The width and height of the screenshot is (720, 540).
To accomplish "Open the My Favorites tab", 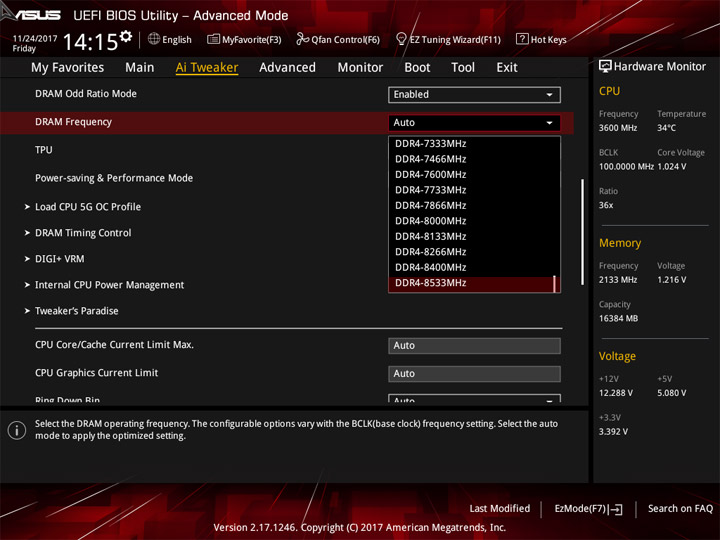I will (x=68, y=68).
